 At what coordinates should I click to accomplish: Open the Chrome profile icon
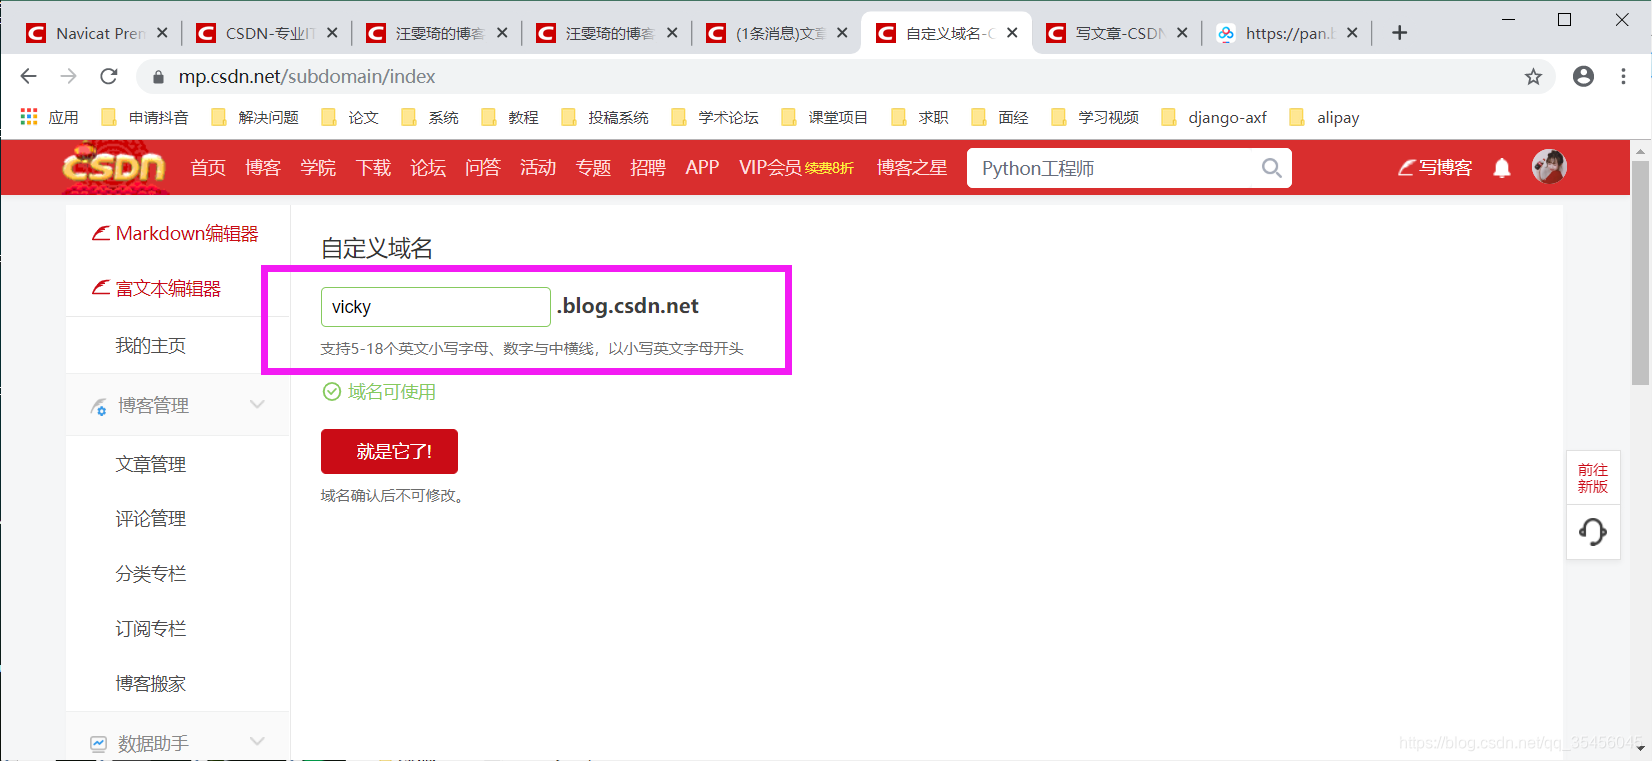point(1583,76)
